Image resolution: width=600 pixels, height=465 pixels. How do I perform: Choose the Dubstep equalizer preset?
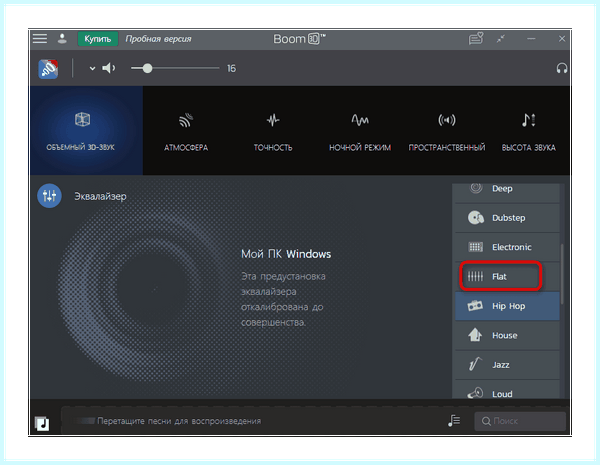click(507, 218)
